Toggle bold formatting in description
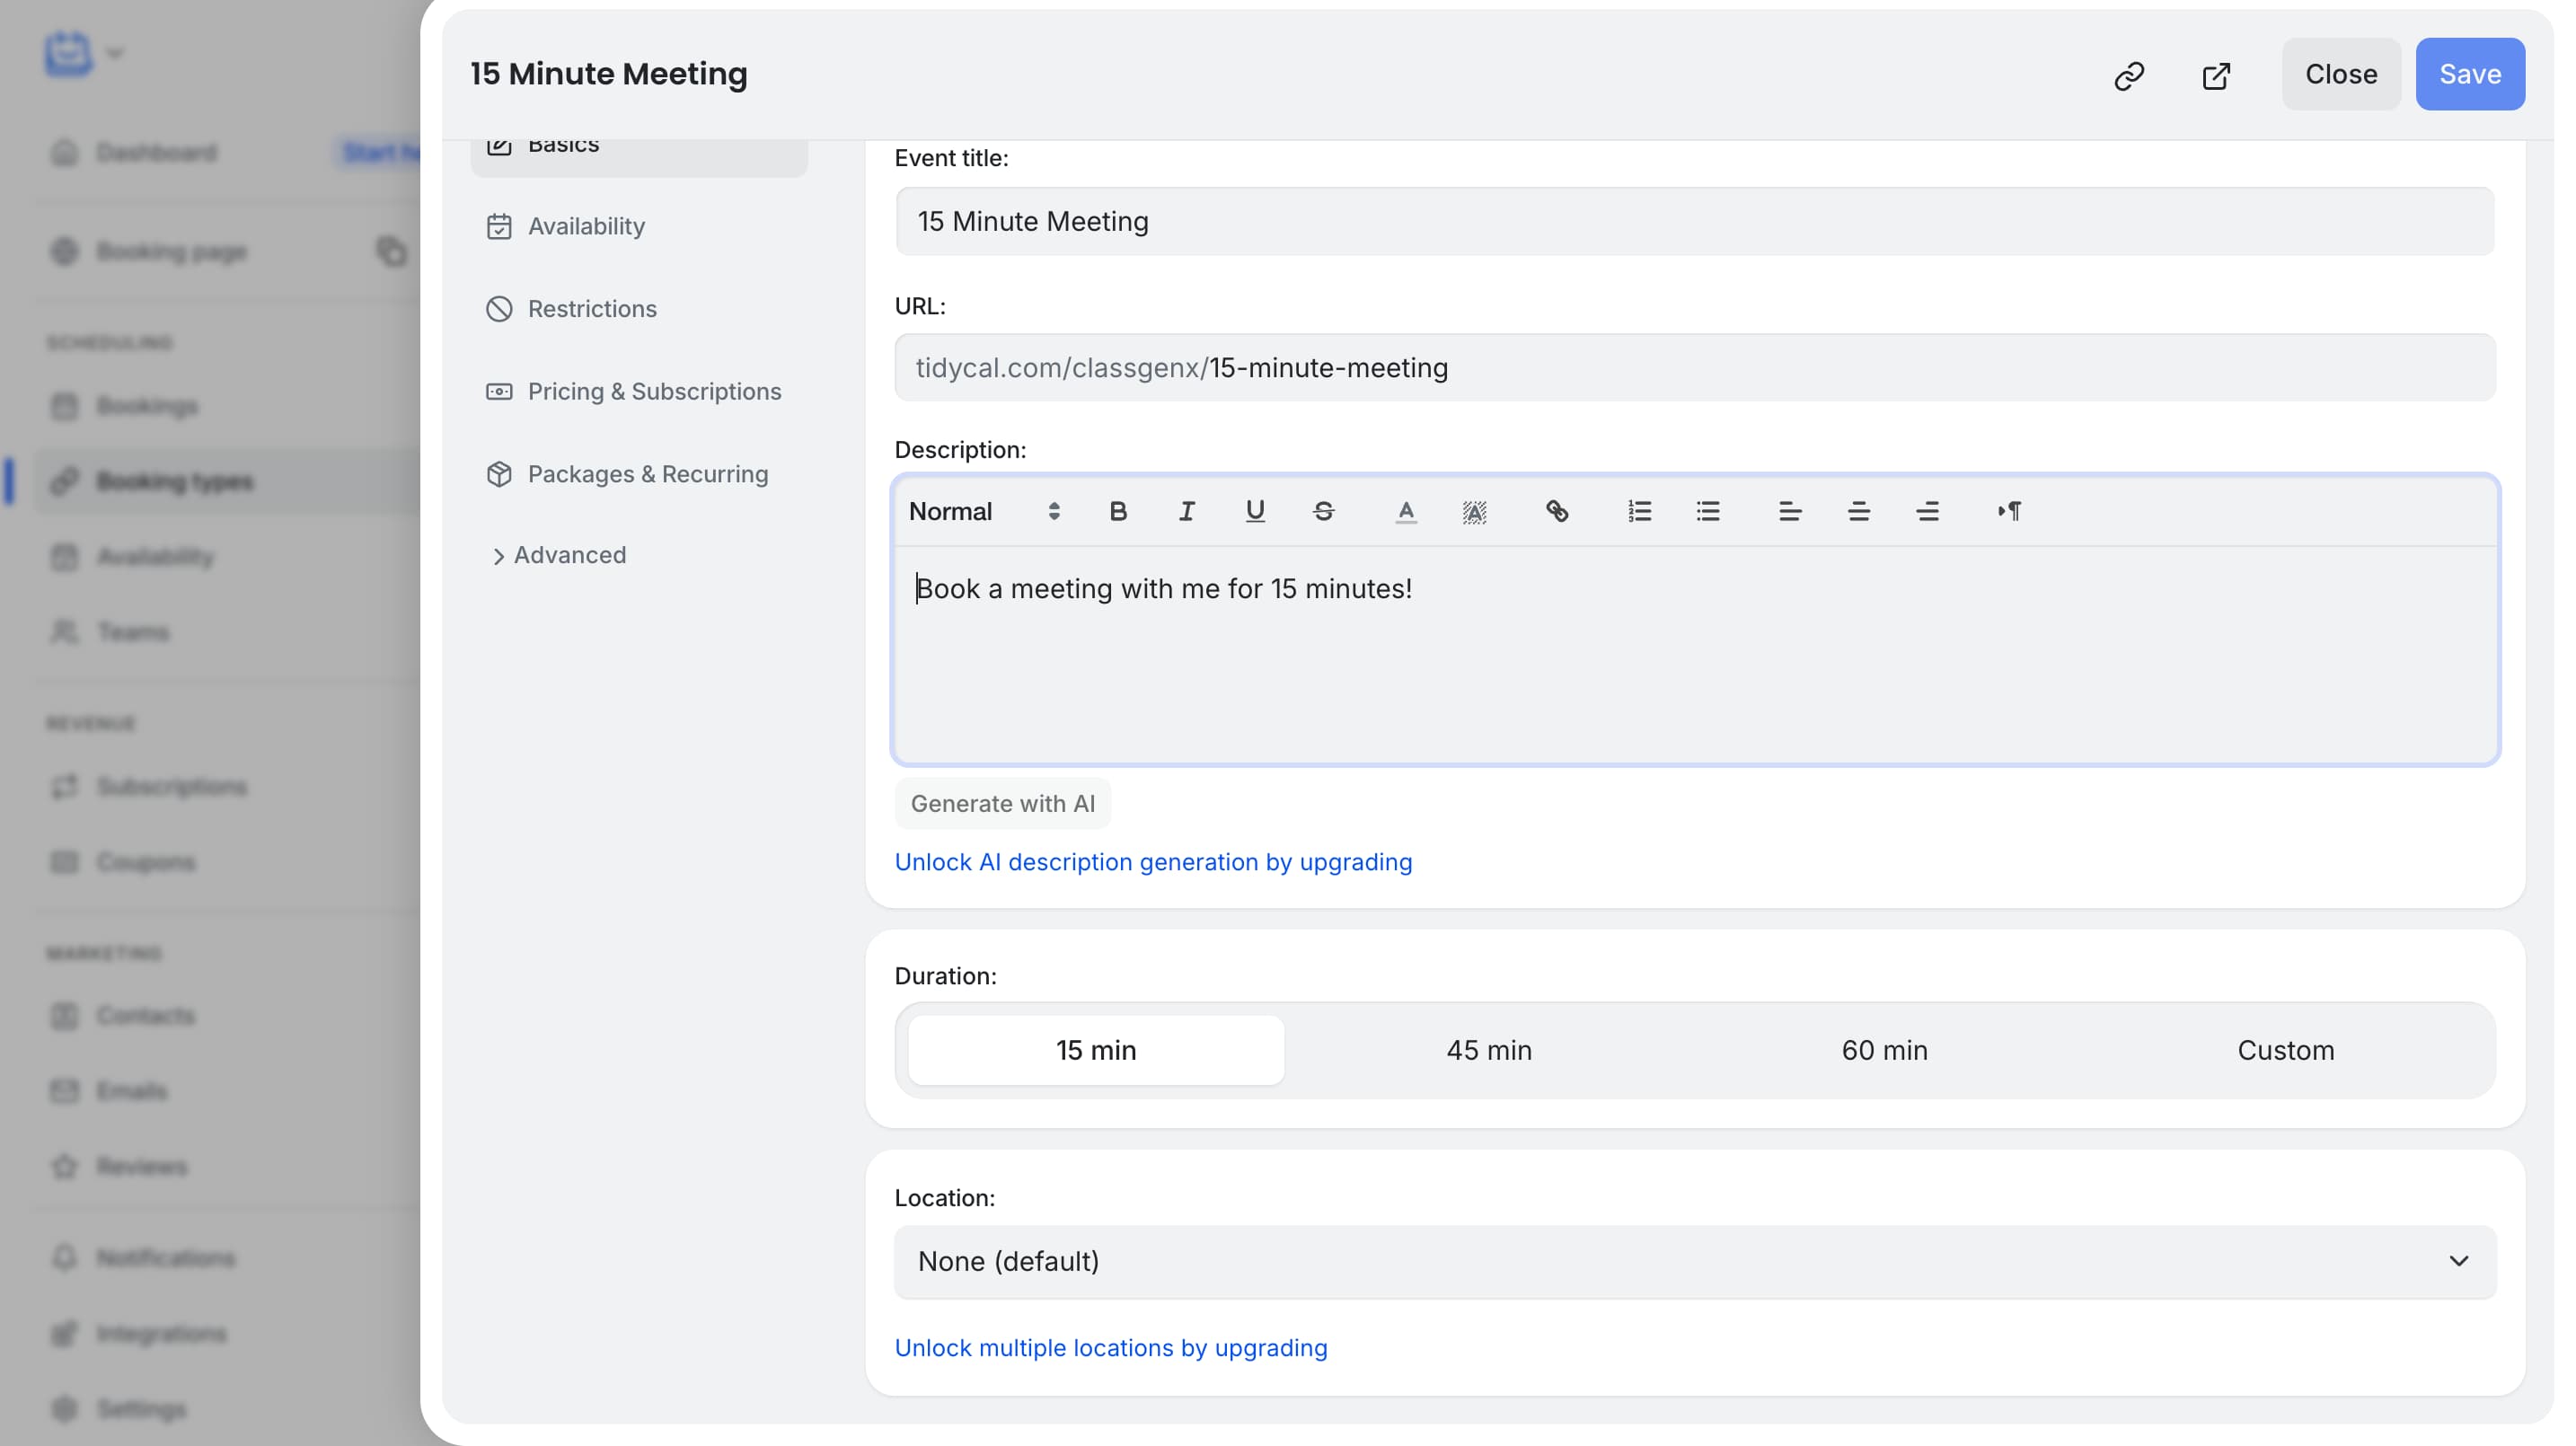2576x1446 pixels. tap(1118, 512)
